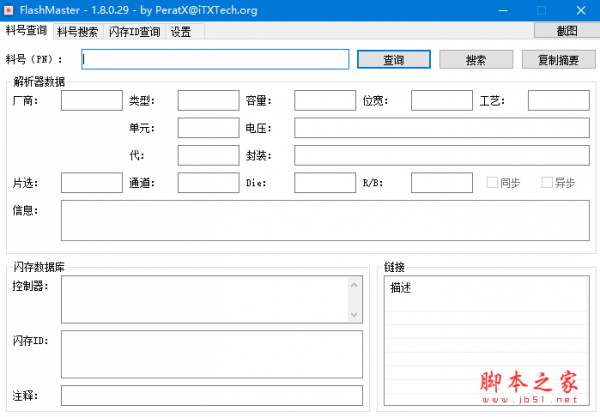Click the 搜索 search button
Viewport: 600px width, 417px height.
(x=476, y=60)
